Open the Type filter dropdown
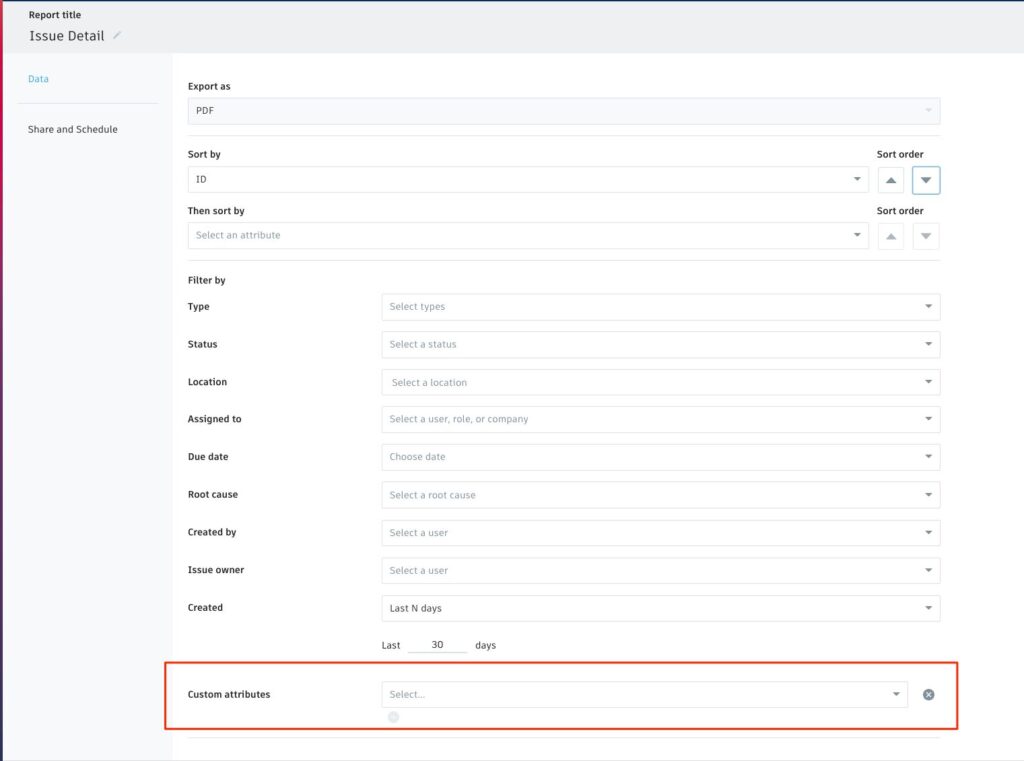The height and width of the screenshot is (761, 1024). click(660, 306)
